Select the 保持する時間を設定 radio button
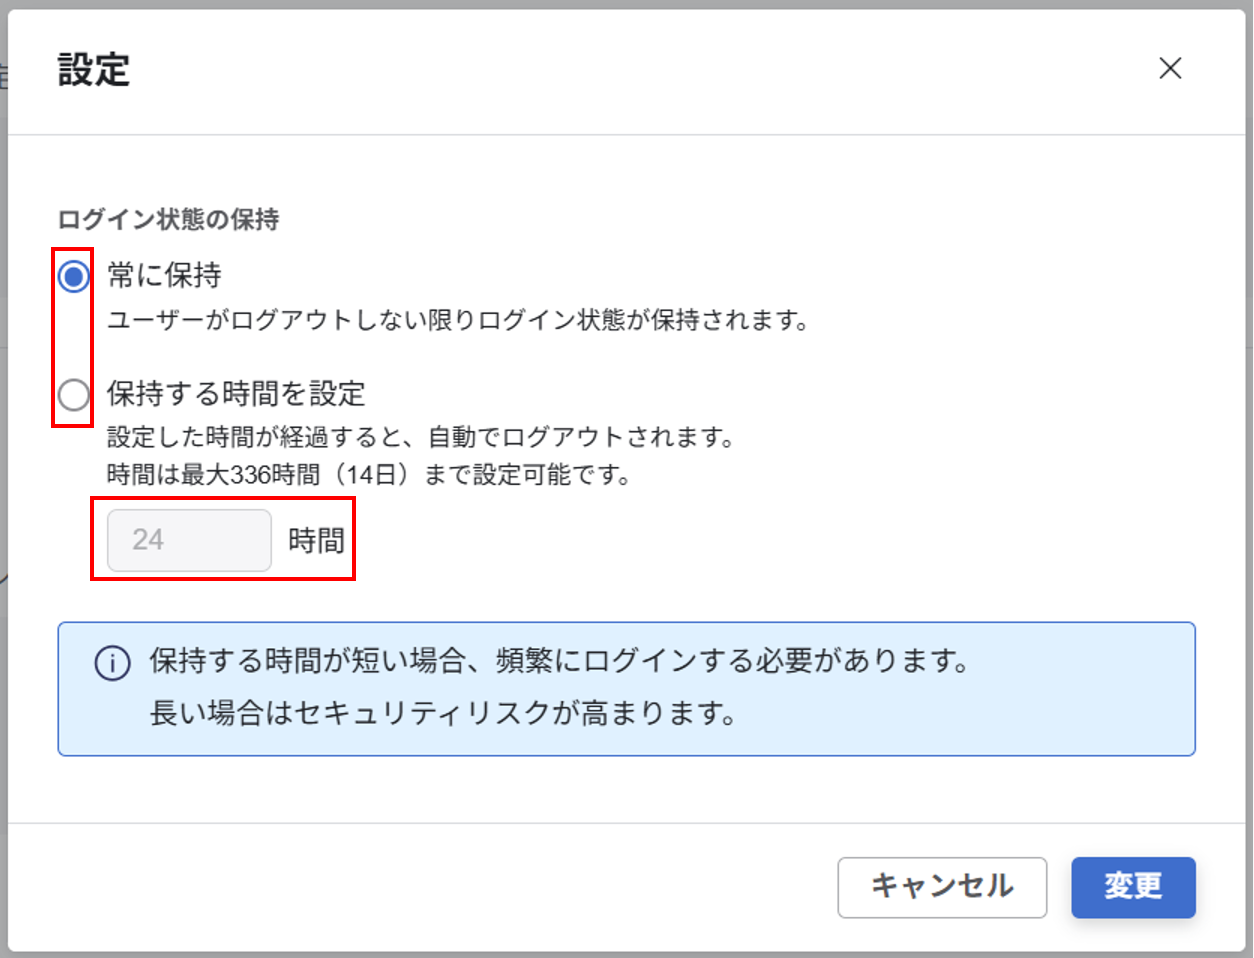The width and height of the screenshot is (1254, 958). click(73, 395)
